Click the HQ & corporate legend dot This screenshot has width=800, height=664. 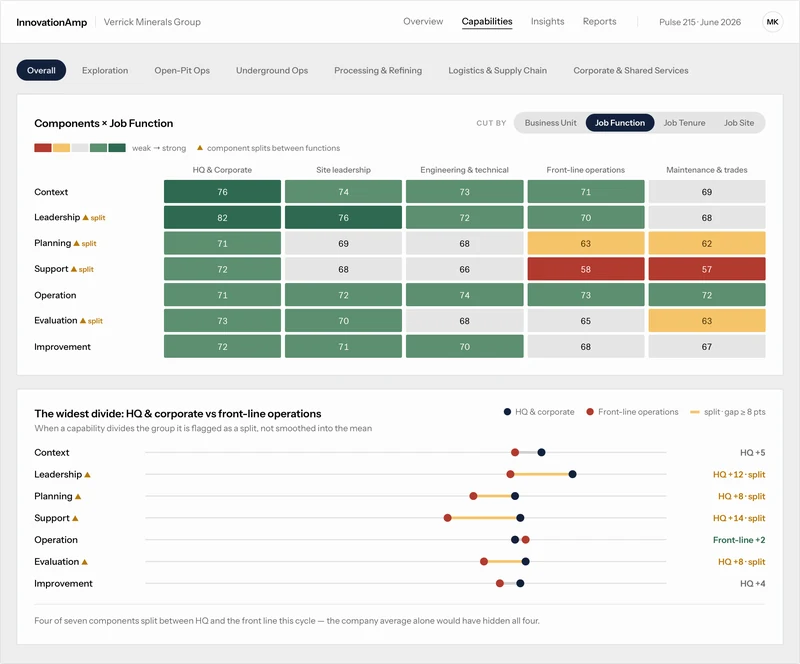[507, 412]
